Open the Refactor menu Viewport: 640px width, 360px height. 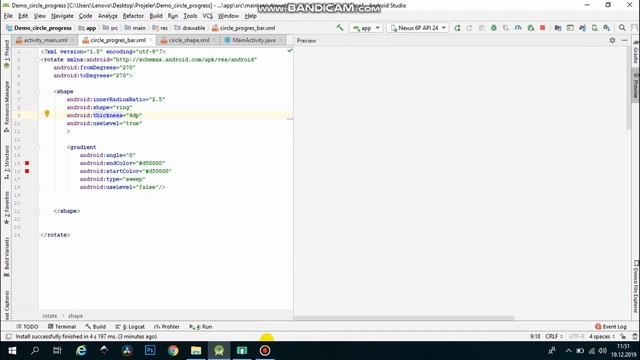[x=133, y=16]
